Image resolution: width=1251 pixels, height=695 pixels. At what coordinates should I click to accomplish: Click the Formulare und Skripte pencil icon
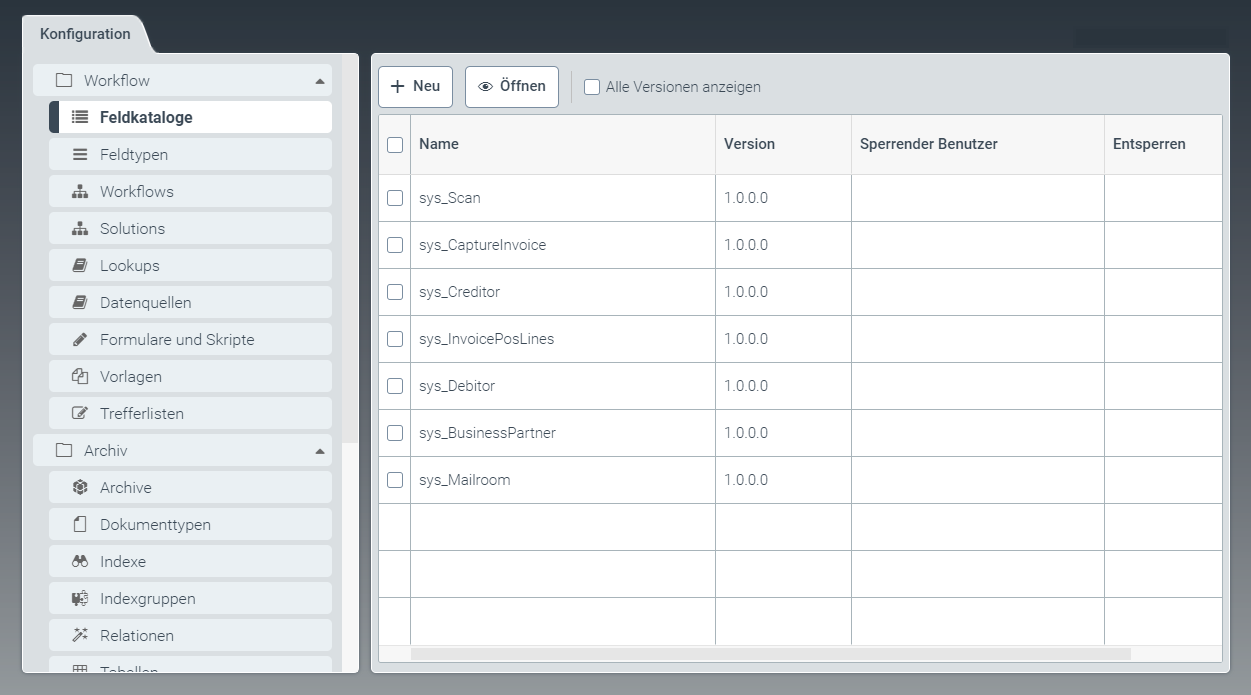(80, 340)
